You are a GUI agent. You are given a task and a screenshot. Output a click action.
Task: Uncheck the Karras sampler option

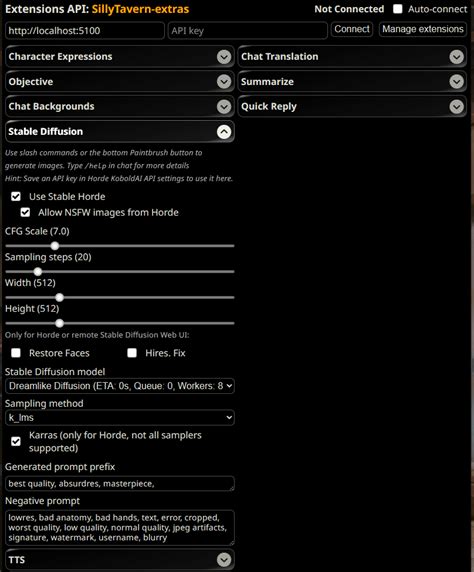click(16, 441)
